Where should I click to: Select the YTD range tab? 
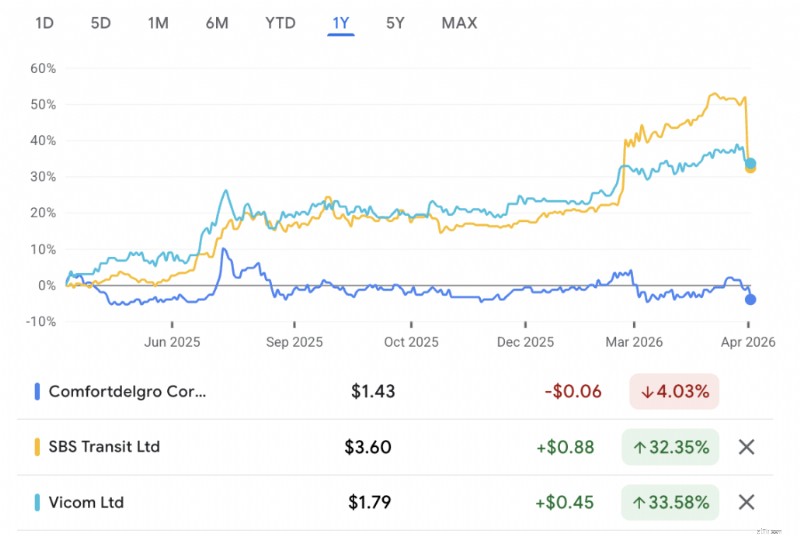[x=280, y=23]
